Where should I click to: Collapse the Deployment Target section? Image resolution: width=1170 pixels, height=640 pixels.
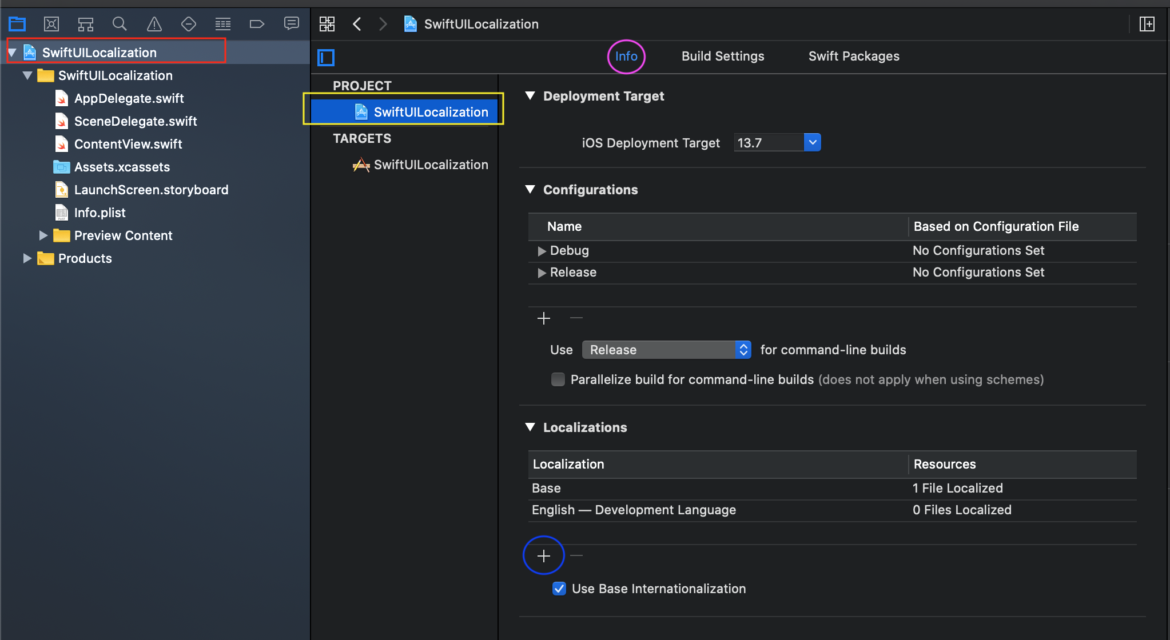click(529, 96)
